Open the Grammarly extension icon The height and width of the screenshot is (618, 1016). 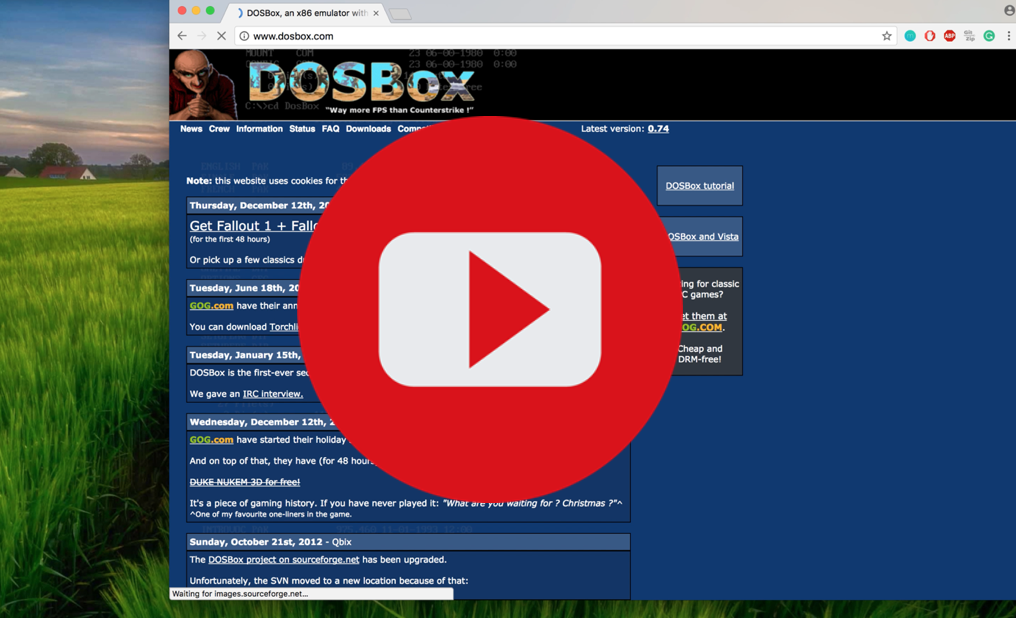coord(989,36)
